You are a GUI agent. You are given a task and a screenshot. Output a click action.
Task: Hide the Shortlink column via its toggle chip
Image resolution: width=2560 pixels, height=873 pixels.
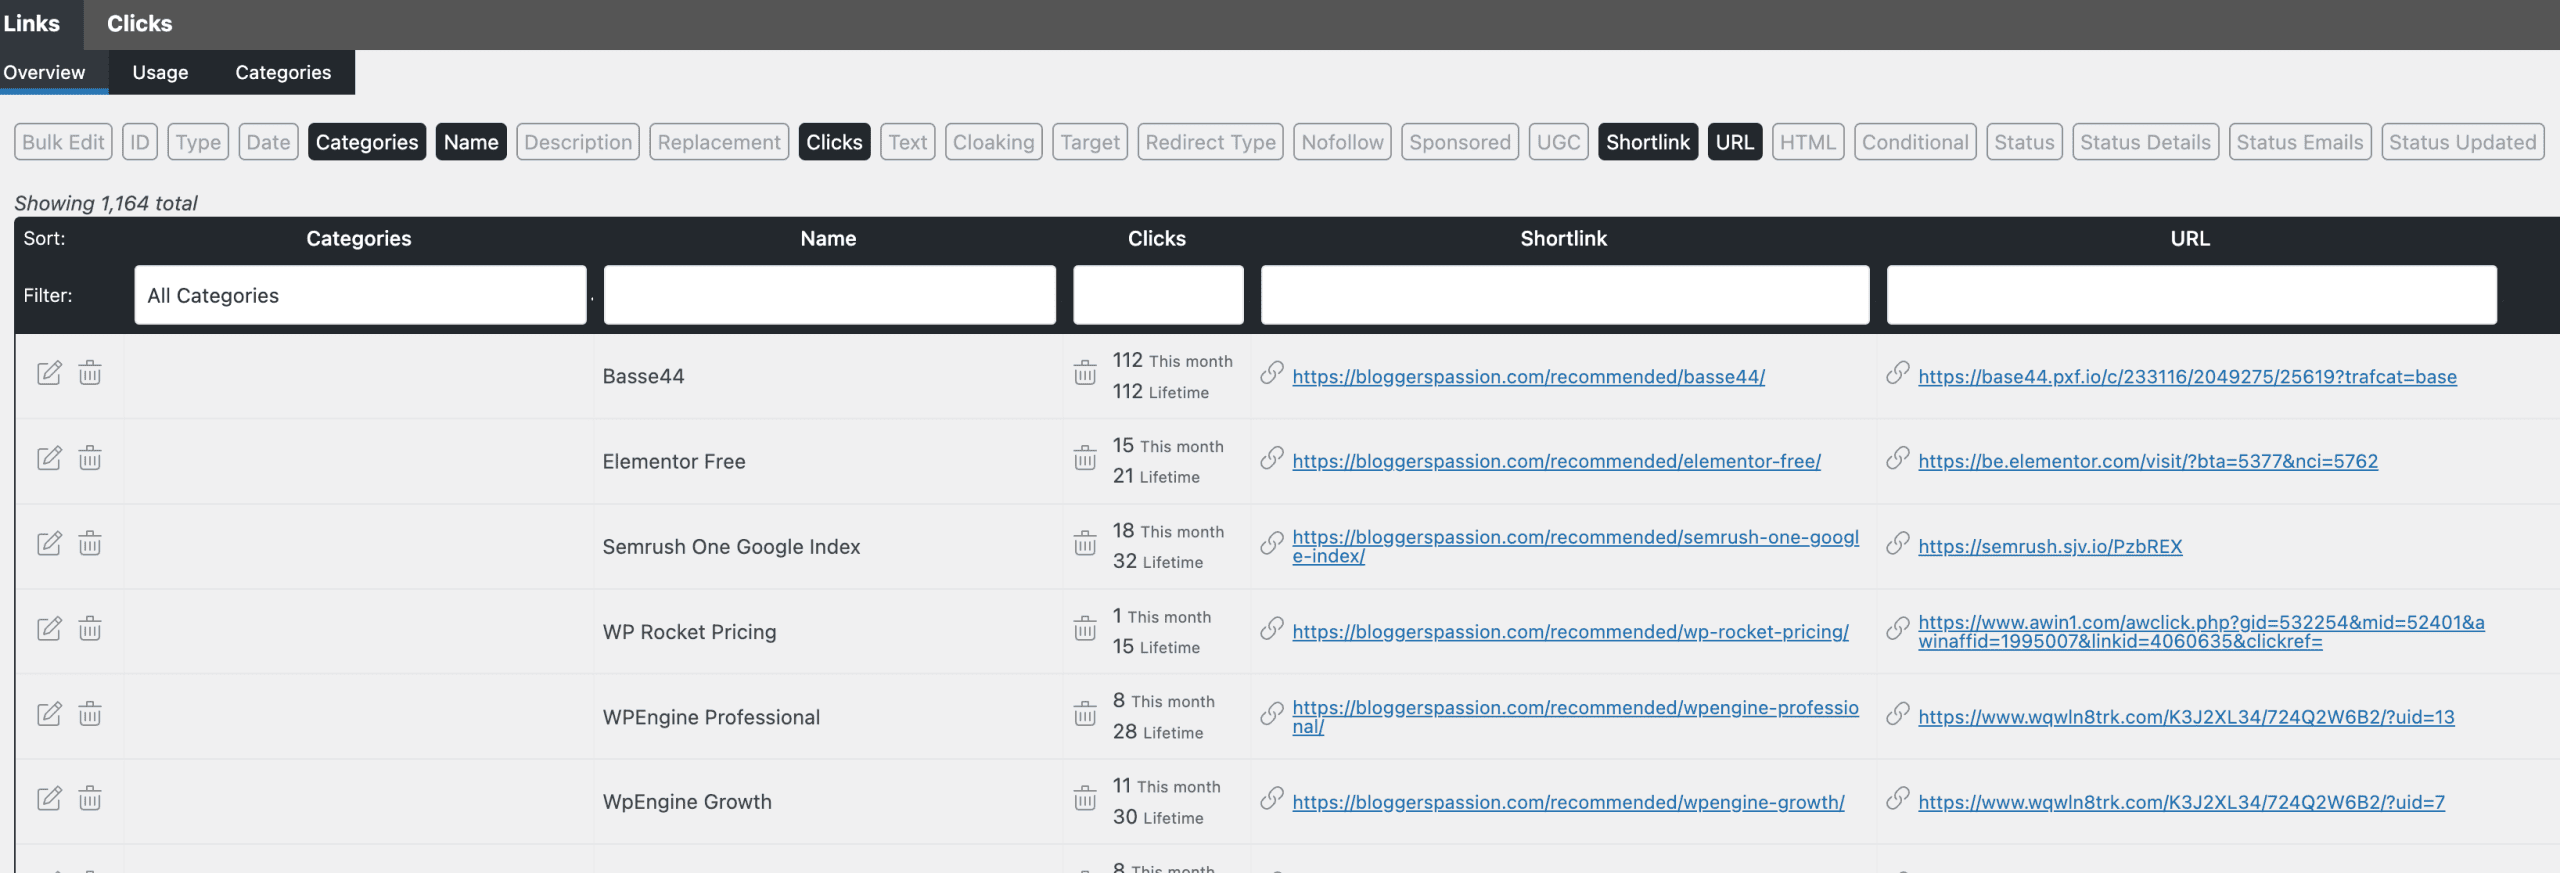pos(1648,142)
